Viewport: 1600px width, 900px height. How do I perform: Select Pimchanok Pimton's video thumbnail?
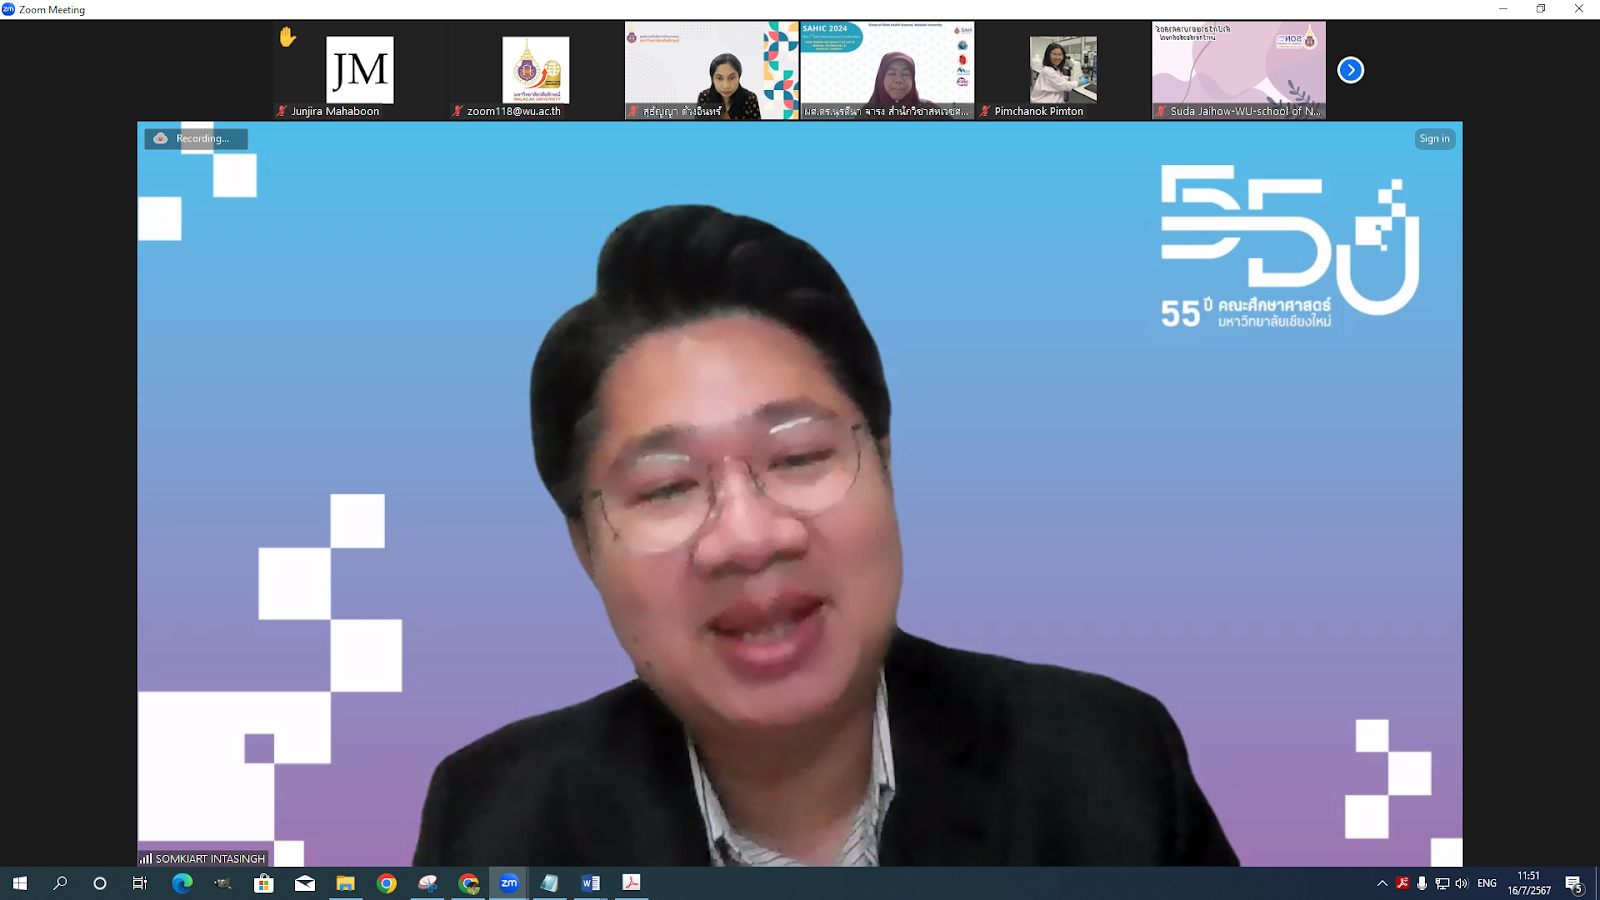[x=1063, y=70]
